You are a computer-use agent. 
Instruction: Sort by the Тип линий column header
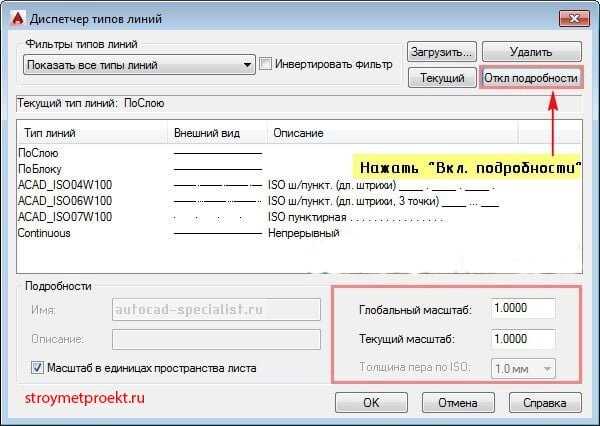[92, 133]
